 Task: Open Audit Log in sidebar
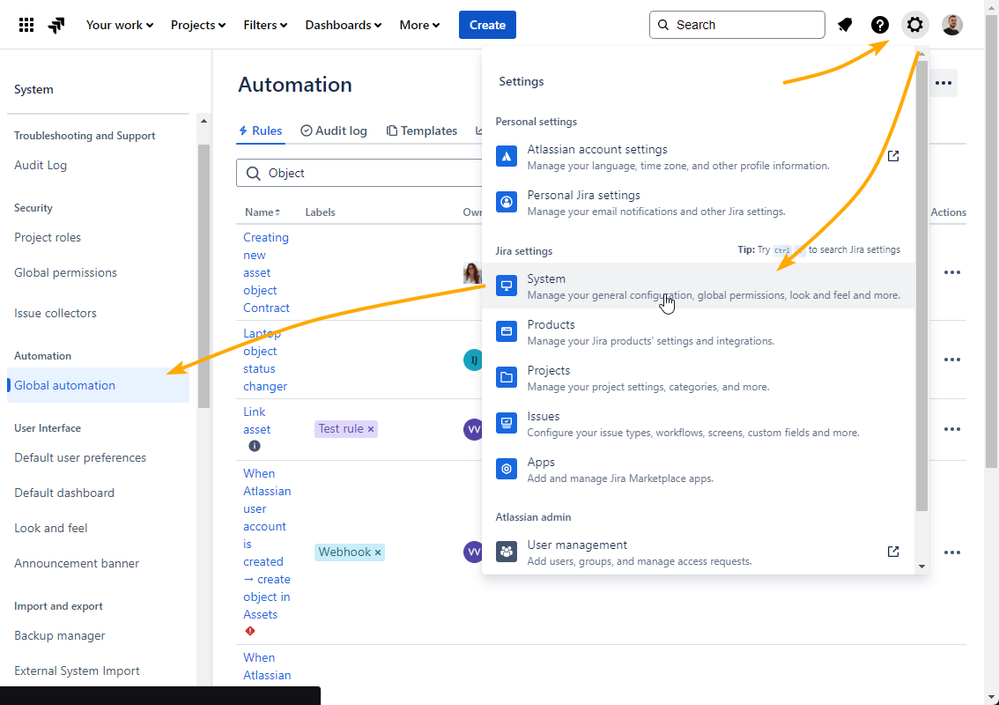pyautogui.click(x=41, y=165)
